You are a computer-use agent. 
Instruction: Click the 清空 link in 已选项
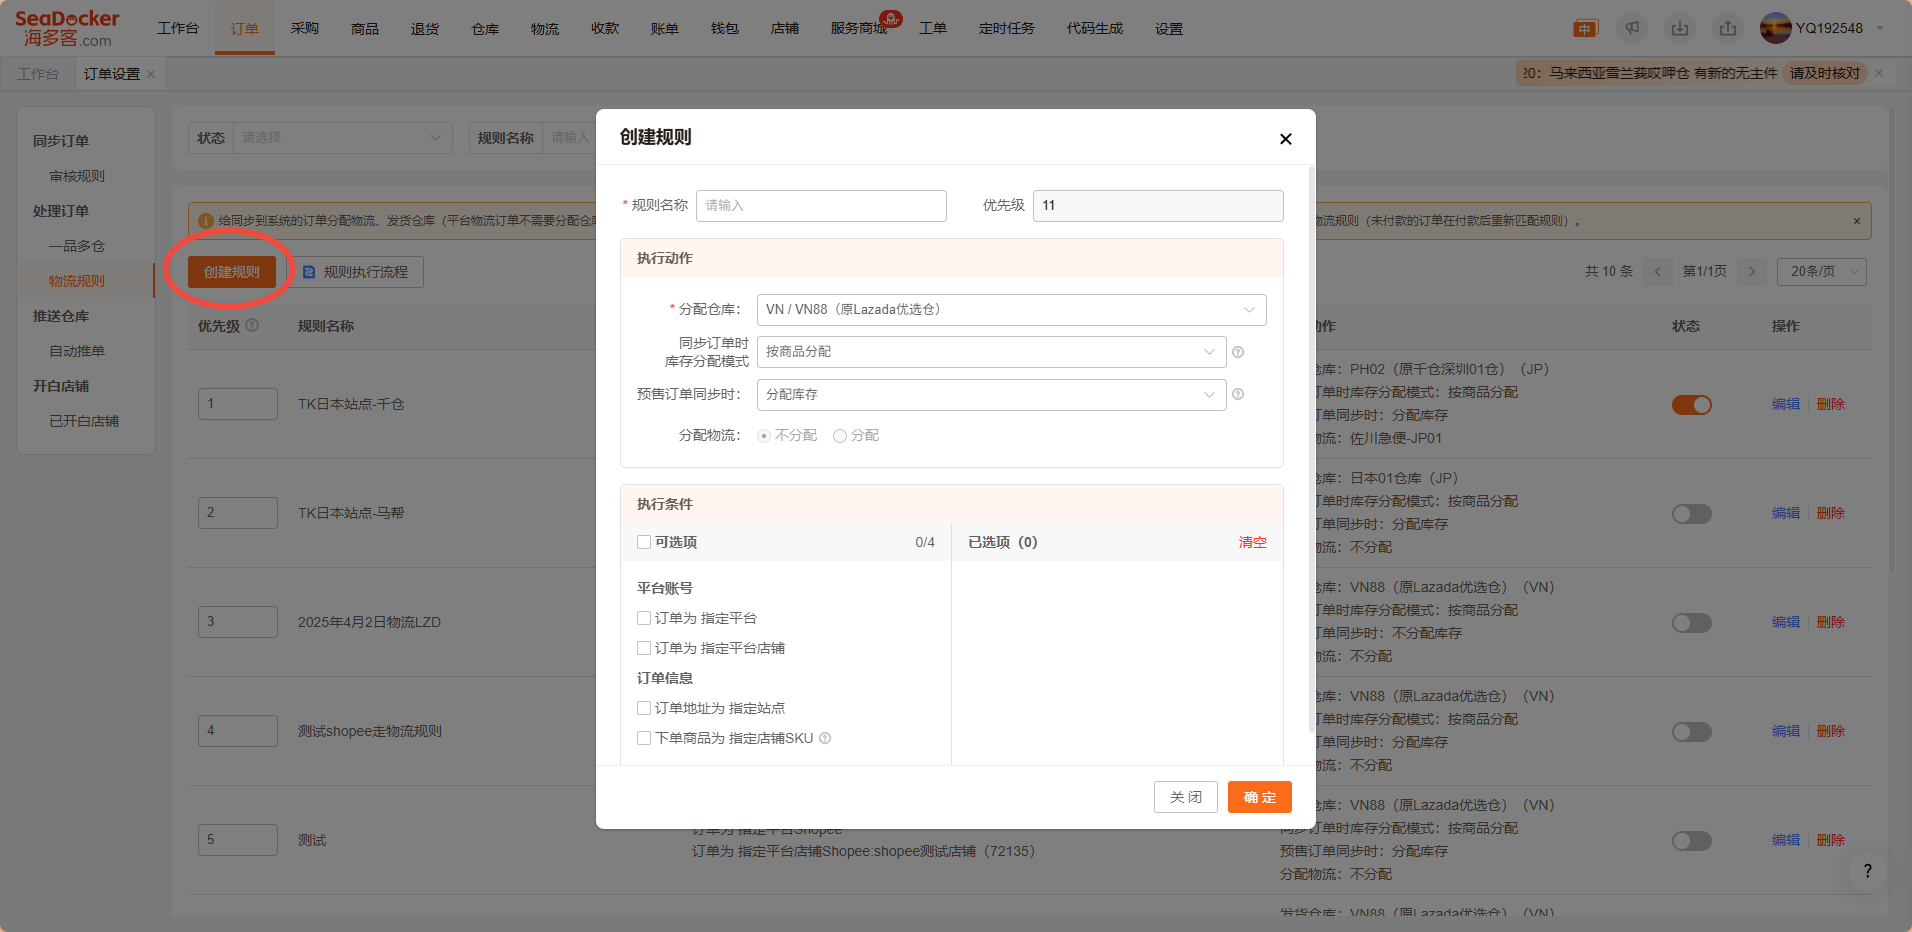[1252, 542]
